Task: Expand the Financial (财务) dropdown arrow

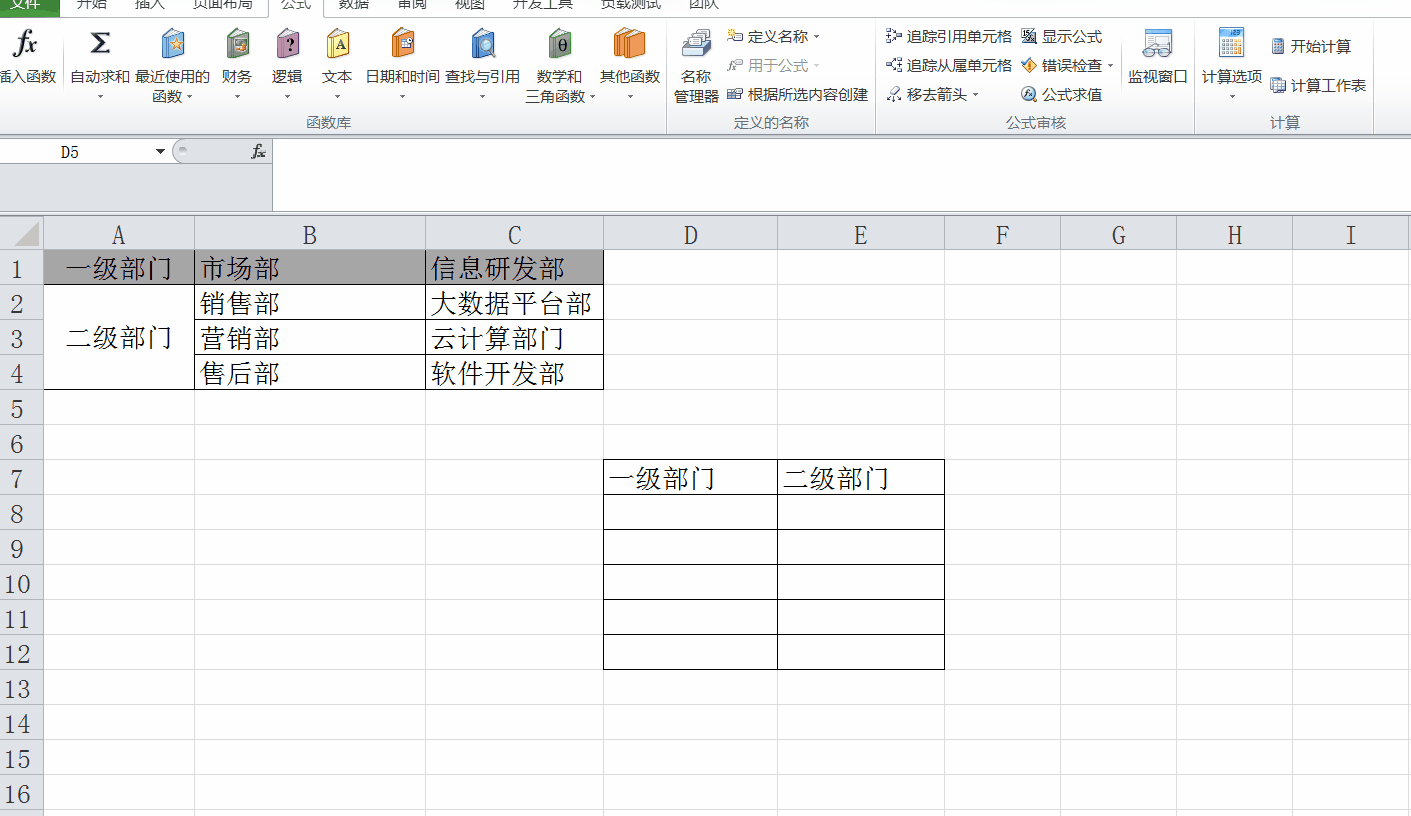Action: pos(237,97)
